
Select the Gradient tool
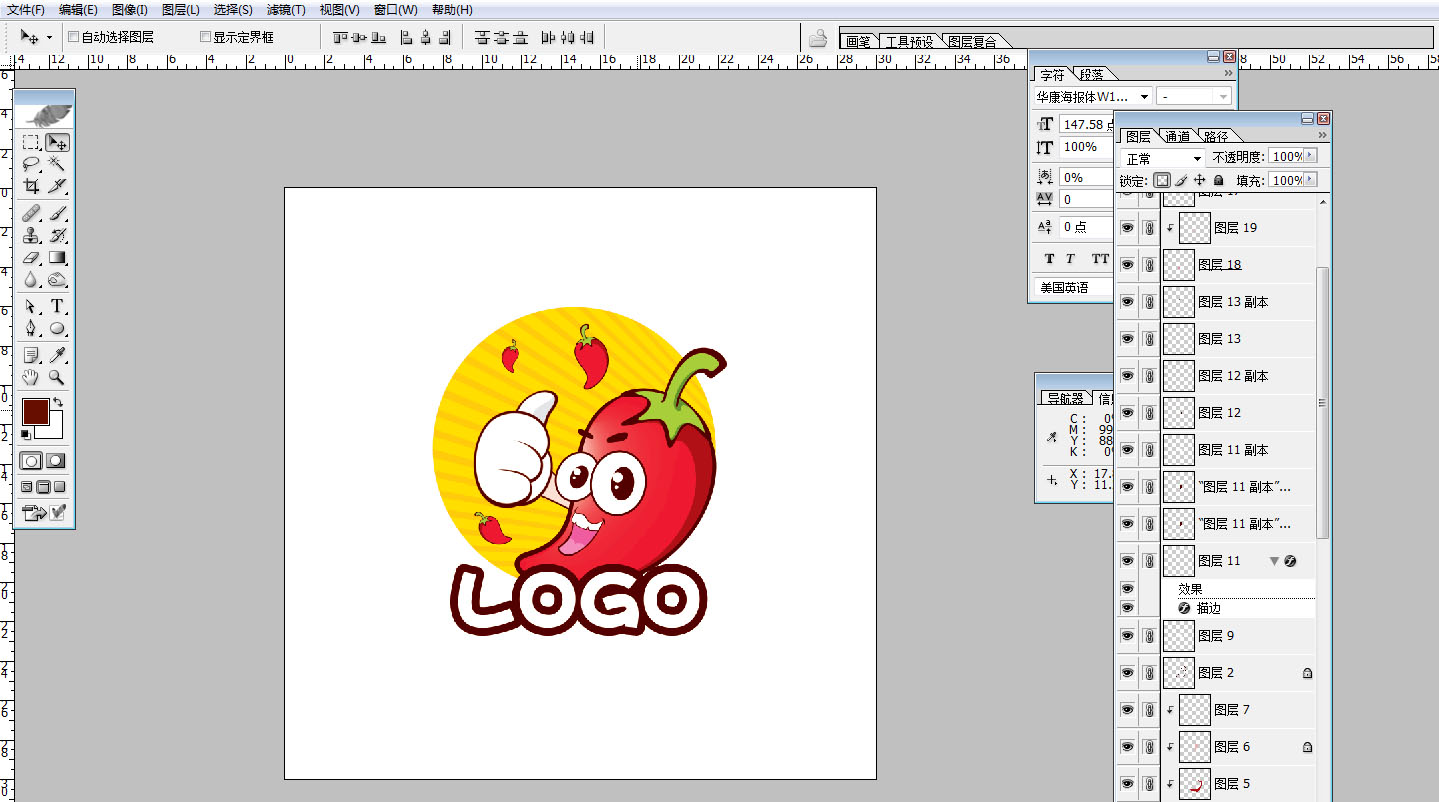(x=57, y=258)
